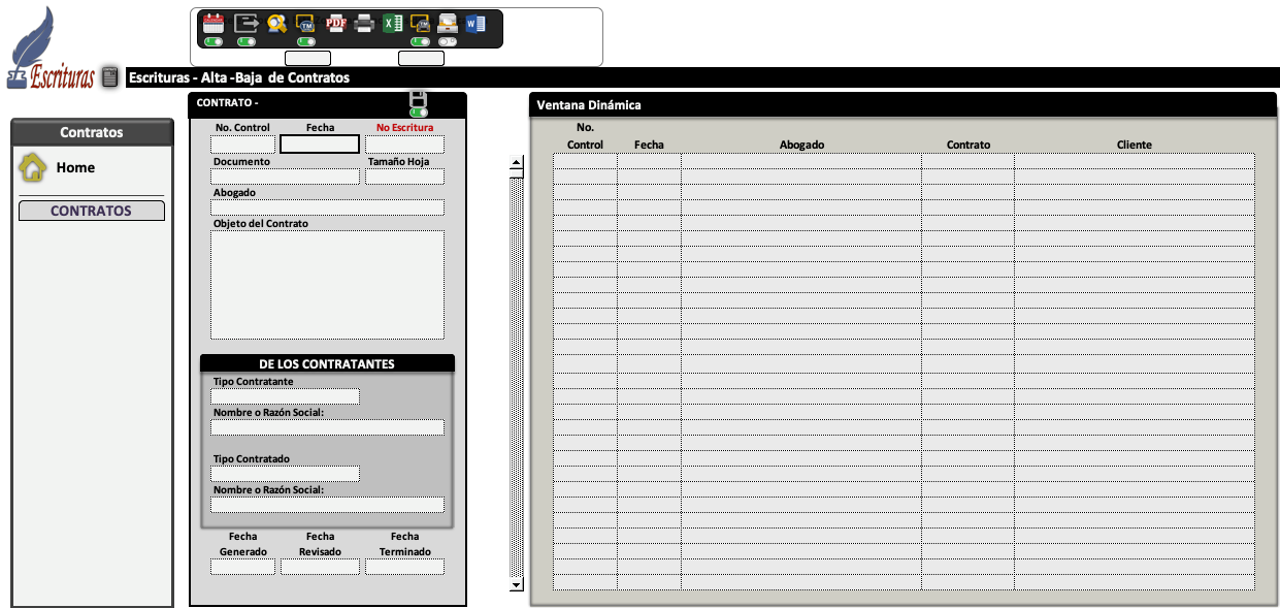Toggle the switch under export arrow icon
This screenshot has width=1280, height=608.
click(245, 42)
